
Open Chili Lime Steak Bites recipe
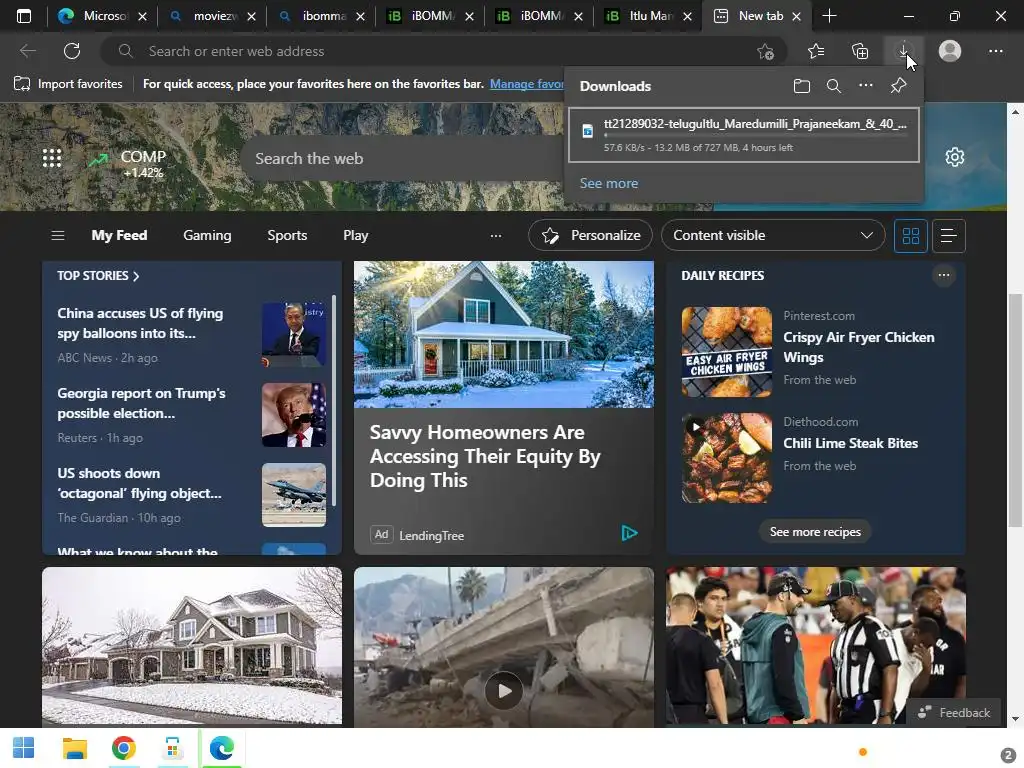[x=850, y=443]
